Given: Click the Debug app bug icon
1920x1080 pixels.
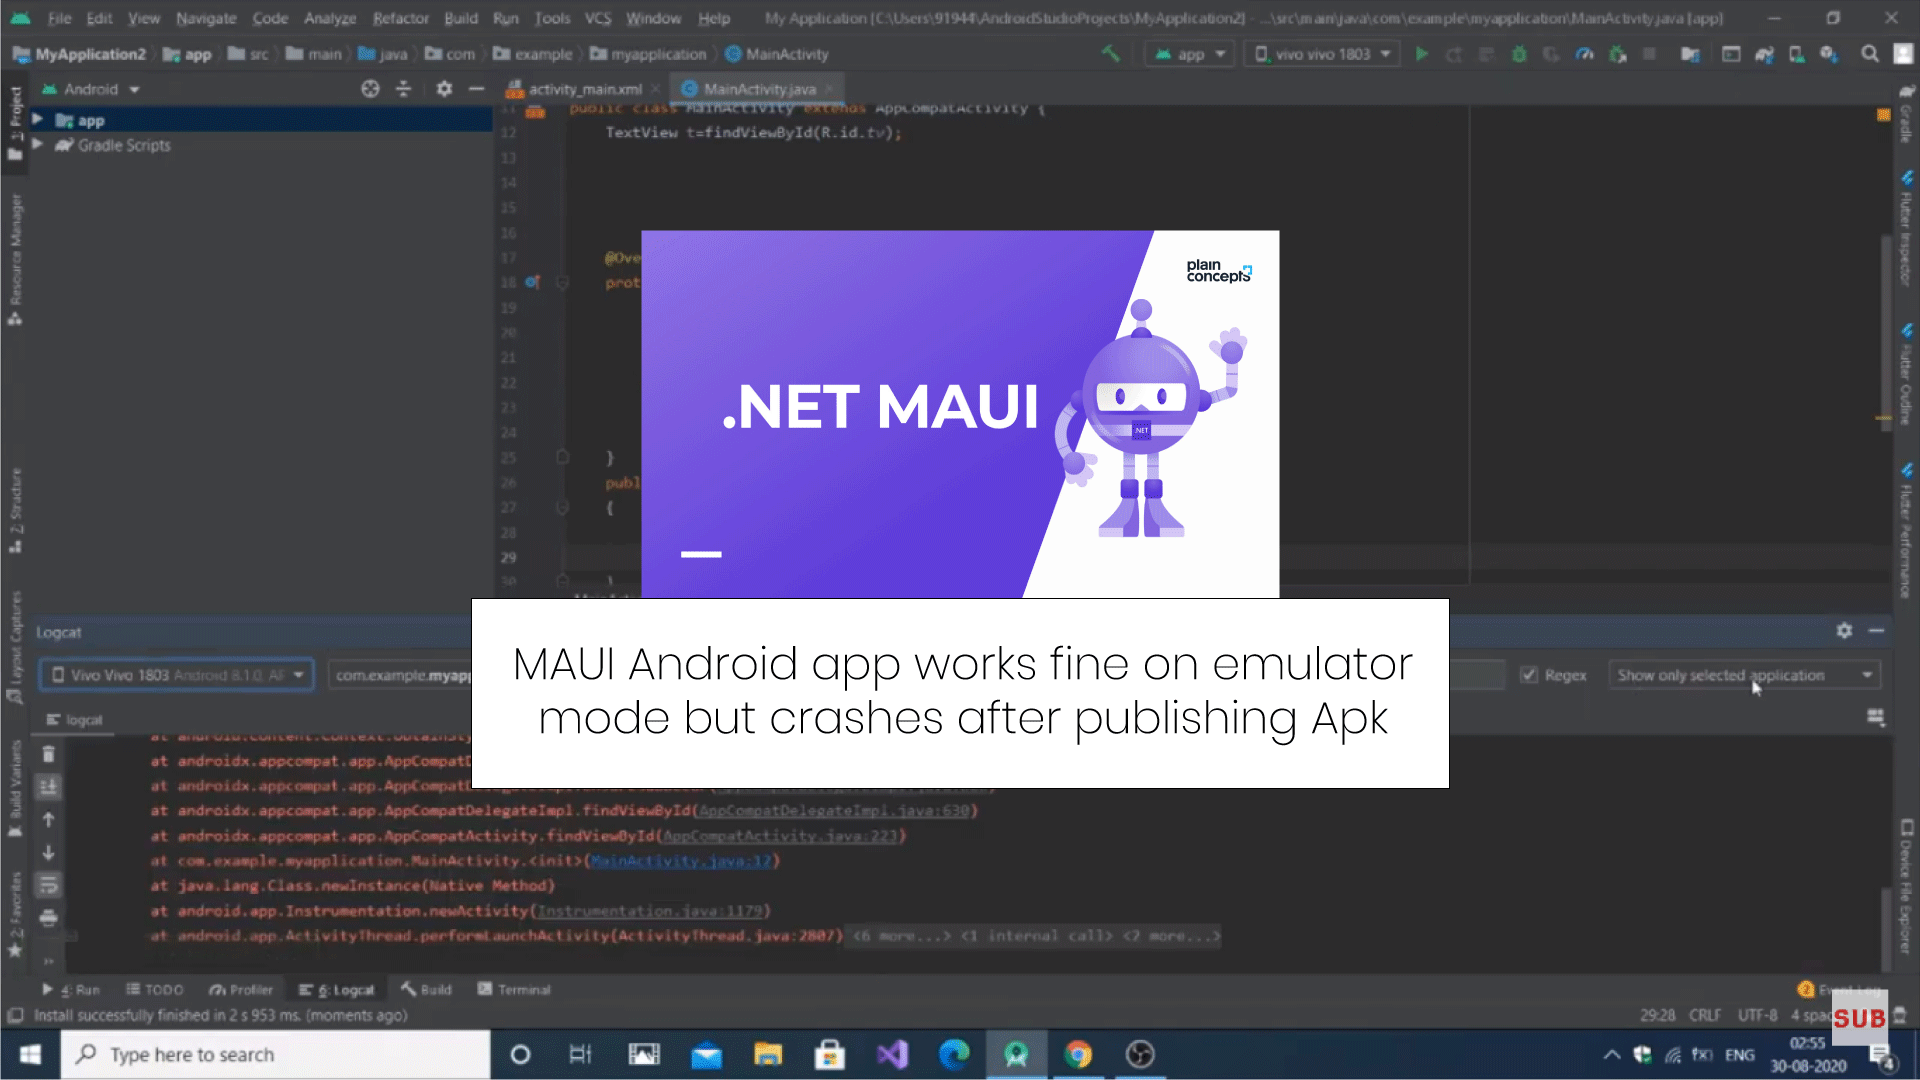Looking at the screenshot, I should coord(1519,54).
